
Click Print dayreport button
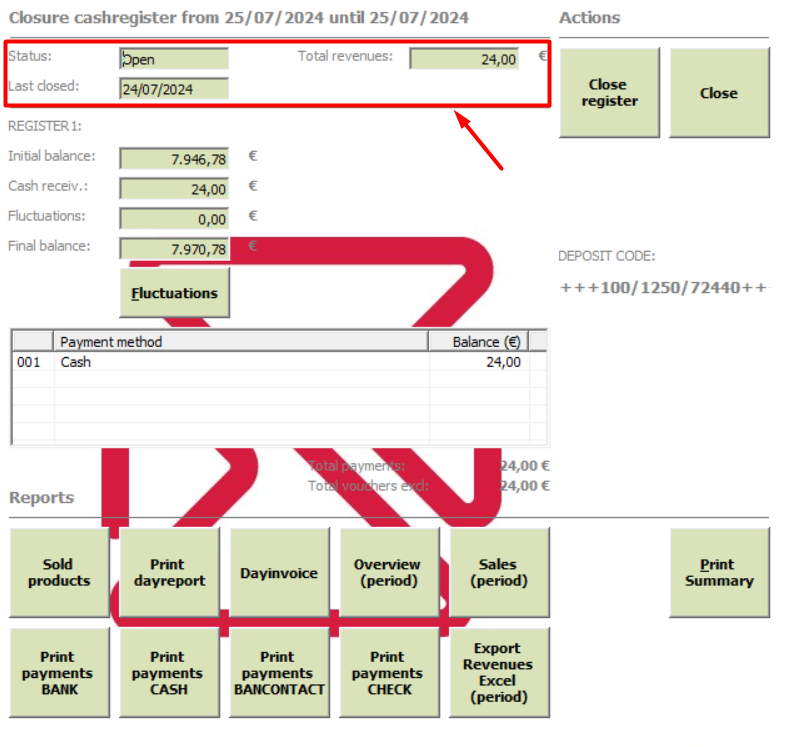point(169,573)
